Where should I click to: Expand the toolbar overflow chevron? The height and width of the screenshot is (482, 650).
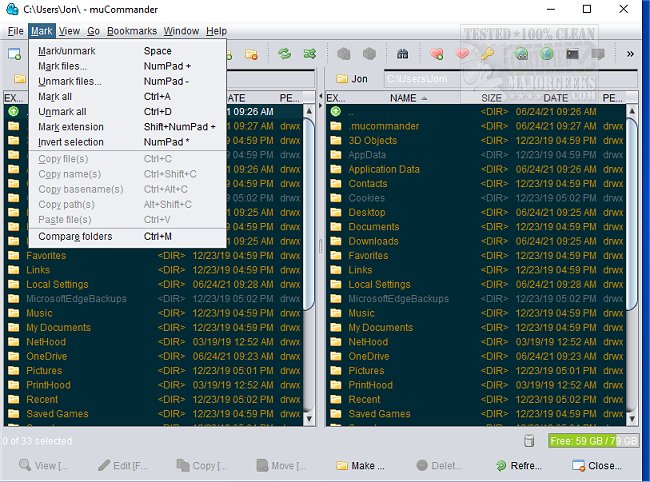pos(630,54)
